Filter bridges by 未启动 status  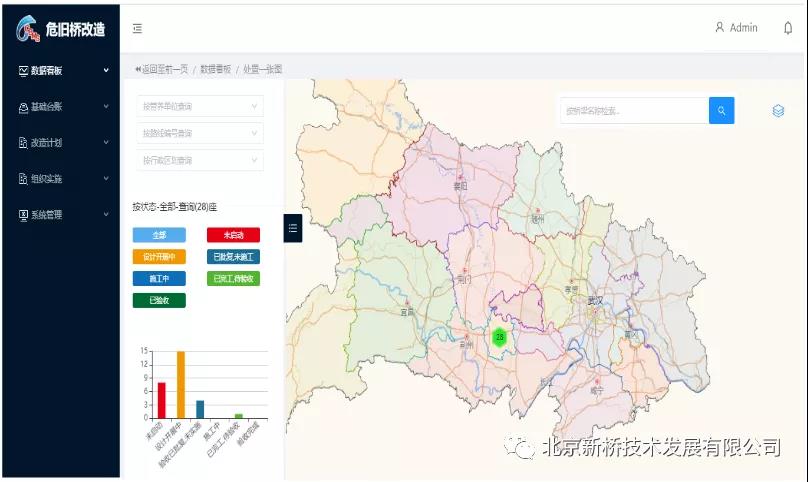pyautogui.click(x=233, y=235)
